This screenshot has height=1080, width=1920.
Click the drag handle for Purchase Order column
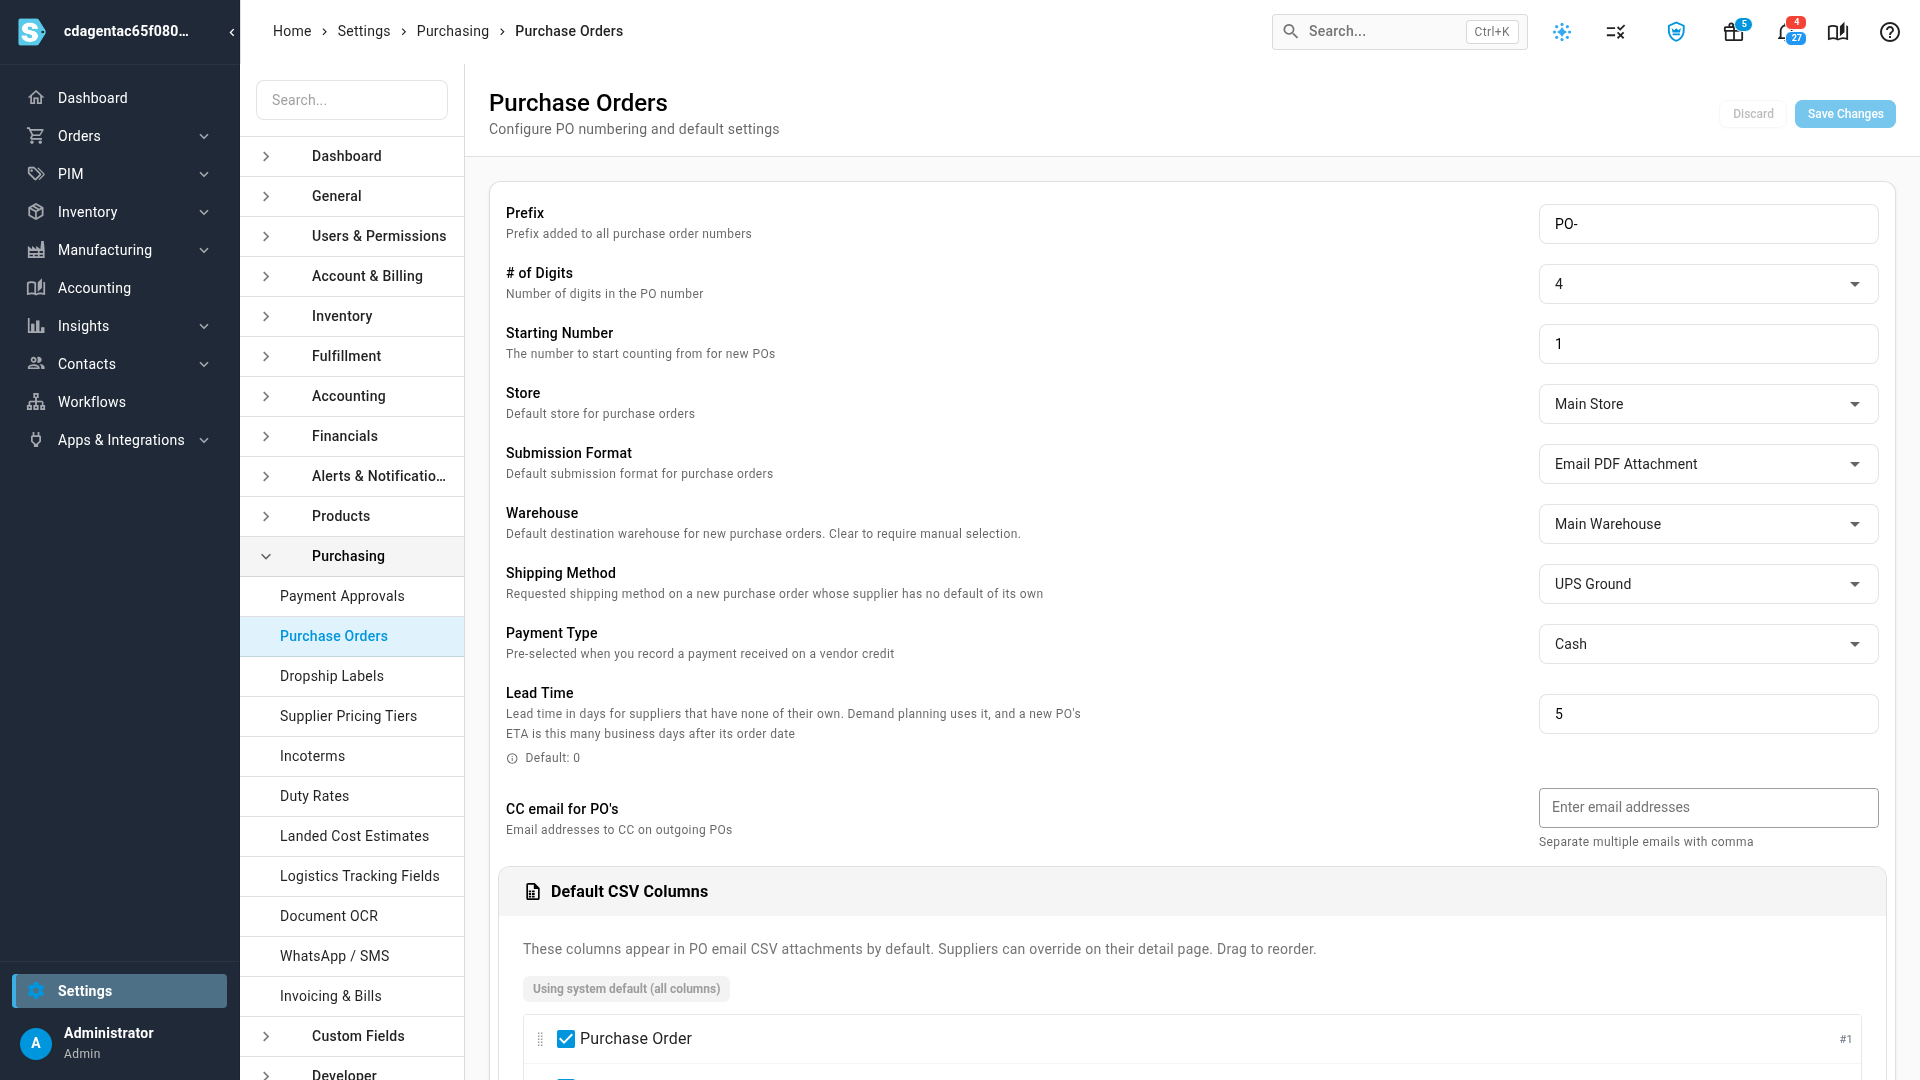[x=540, y=1039]
